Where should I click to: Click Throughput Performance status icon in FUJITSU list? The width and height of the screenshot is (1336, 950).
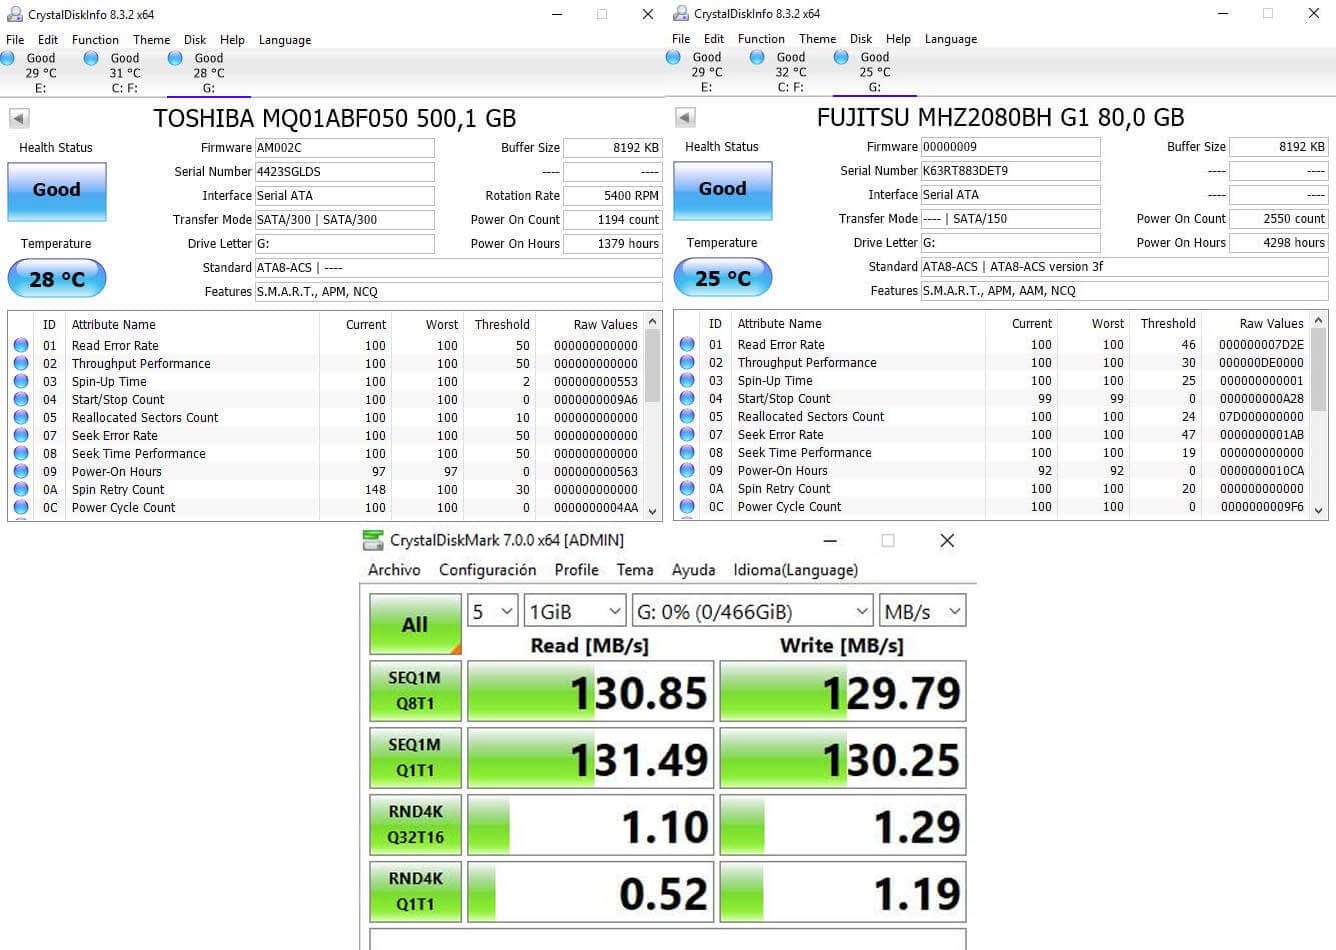click(x=687, y=363)
